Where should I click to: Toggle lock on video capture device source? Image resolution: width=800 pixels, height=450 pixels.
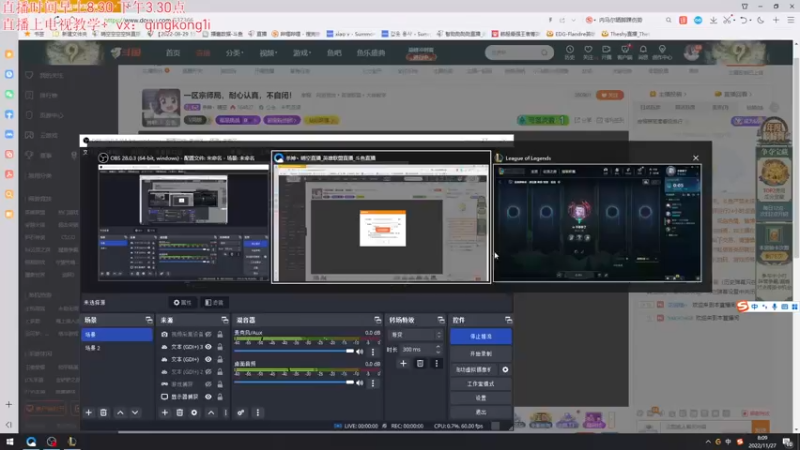click(x=220, y=334)
